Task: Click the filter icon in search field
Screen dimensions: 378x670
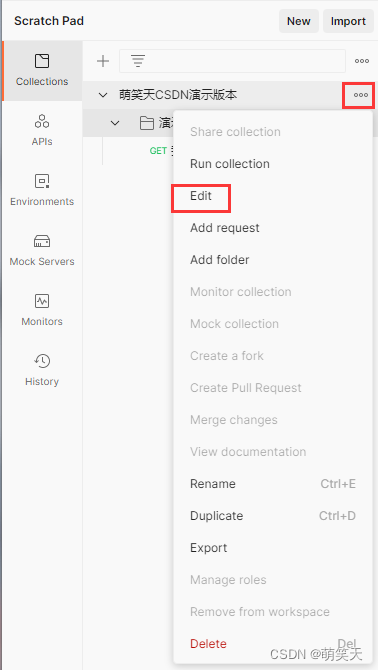Action: [137, 61]
